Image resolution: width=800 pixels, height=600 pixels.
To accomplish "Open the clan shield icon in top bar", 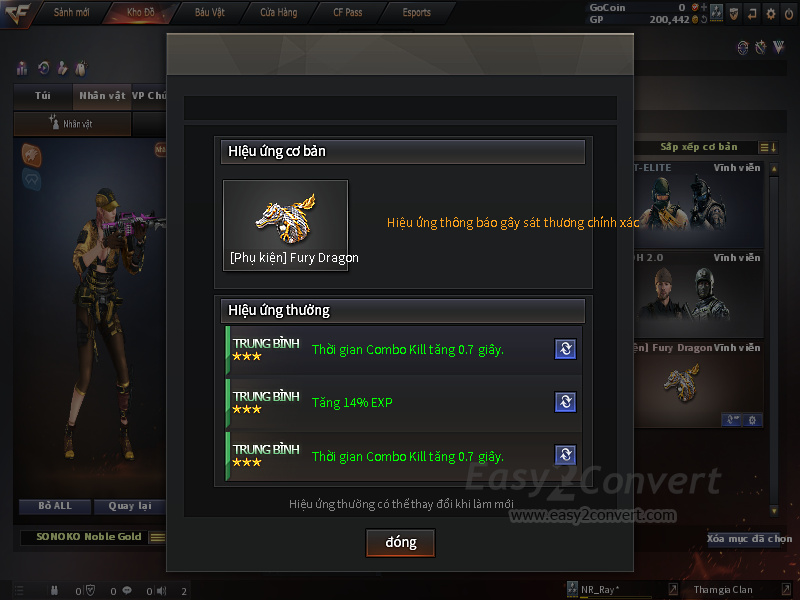I will click(734, 14).
